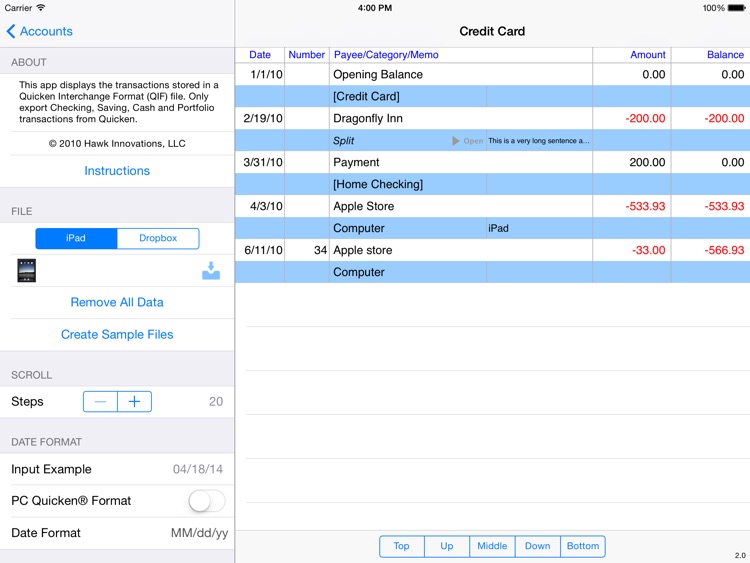The height and width of the screenshot is (563, 750).
Task: Tap the Up scroll button
Action: (x=447, y=546)
